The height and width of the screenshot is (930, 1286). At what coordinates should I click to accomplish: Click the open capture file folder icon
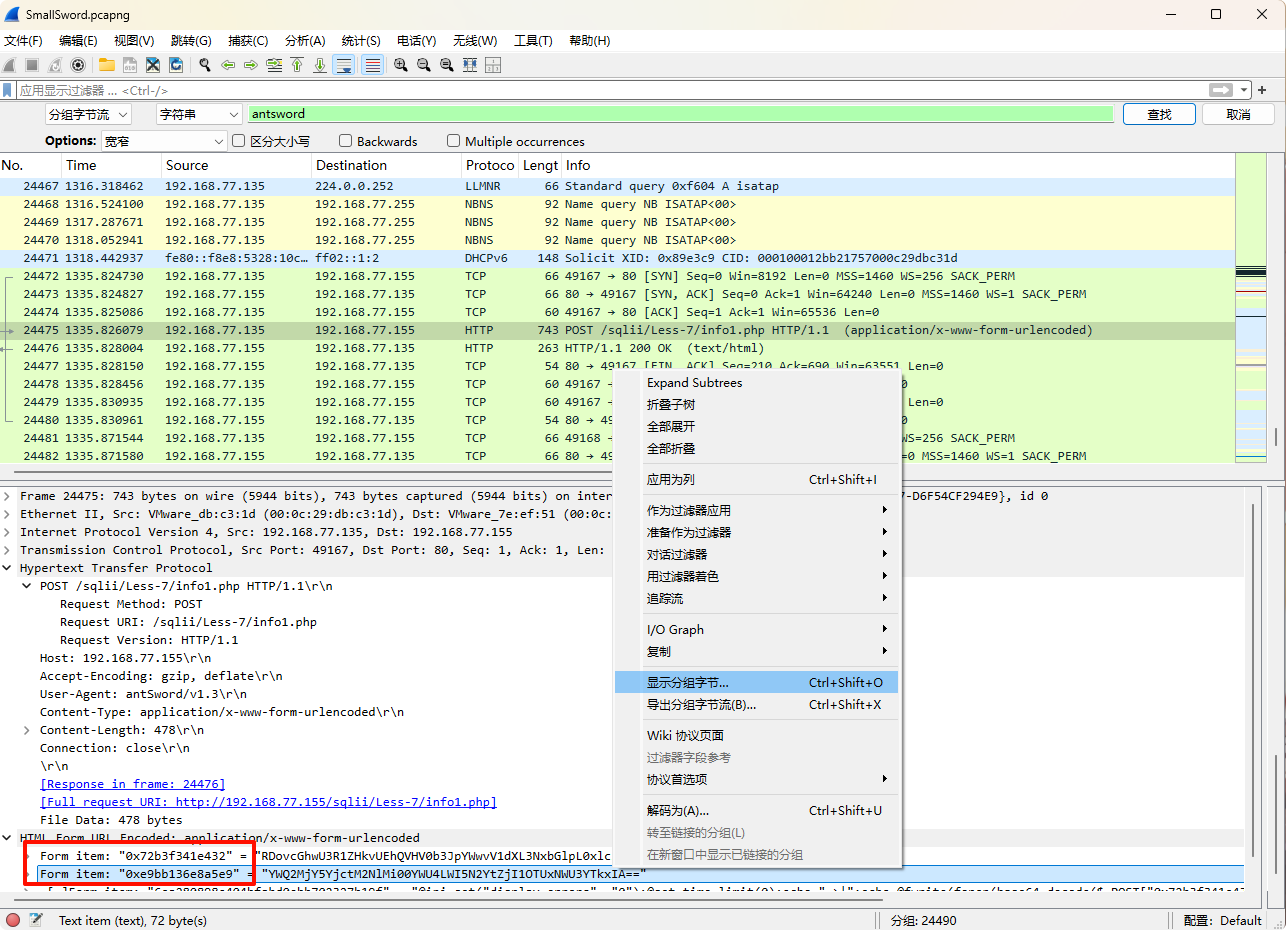106,65
